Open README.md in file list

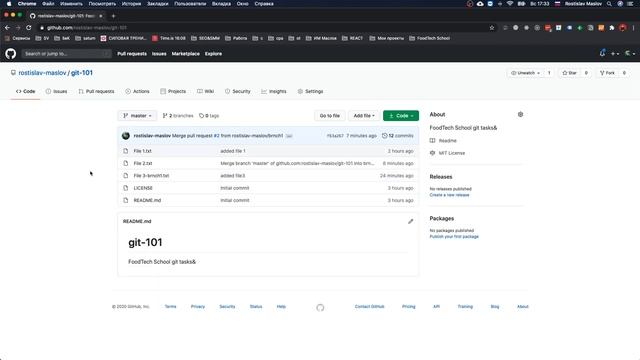point(147,200)
